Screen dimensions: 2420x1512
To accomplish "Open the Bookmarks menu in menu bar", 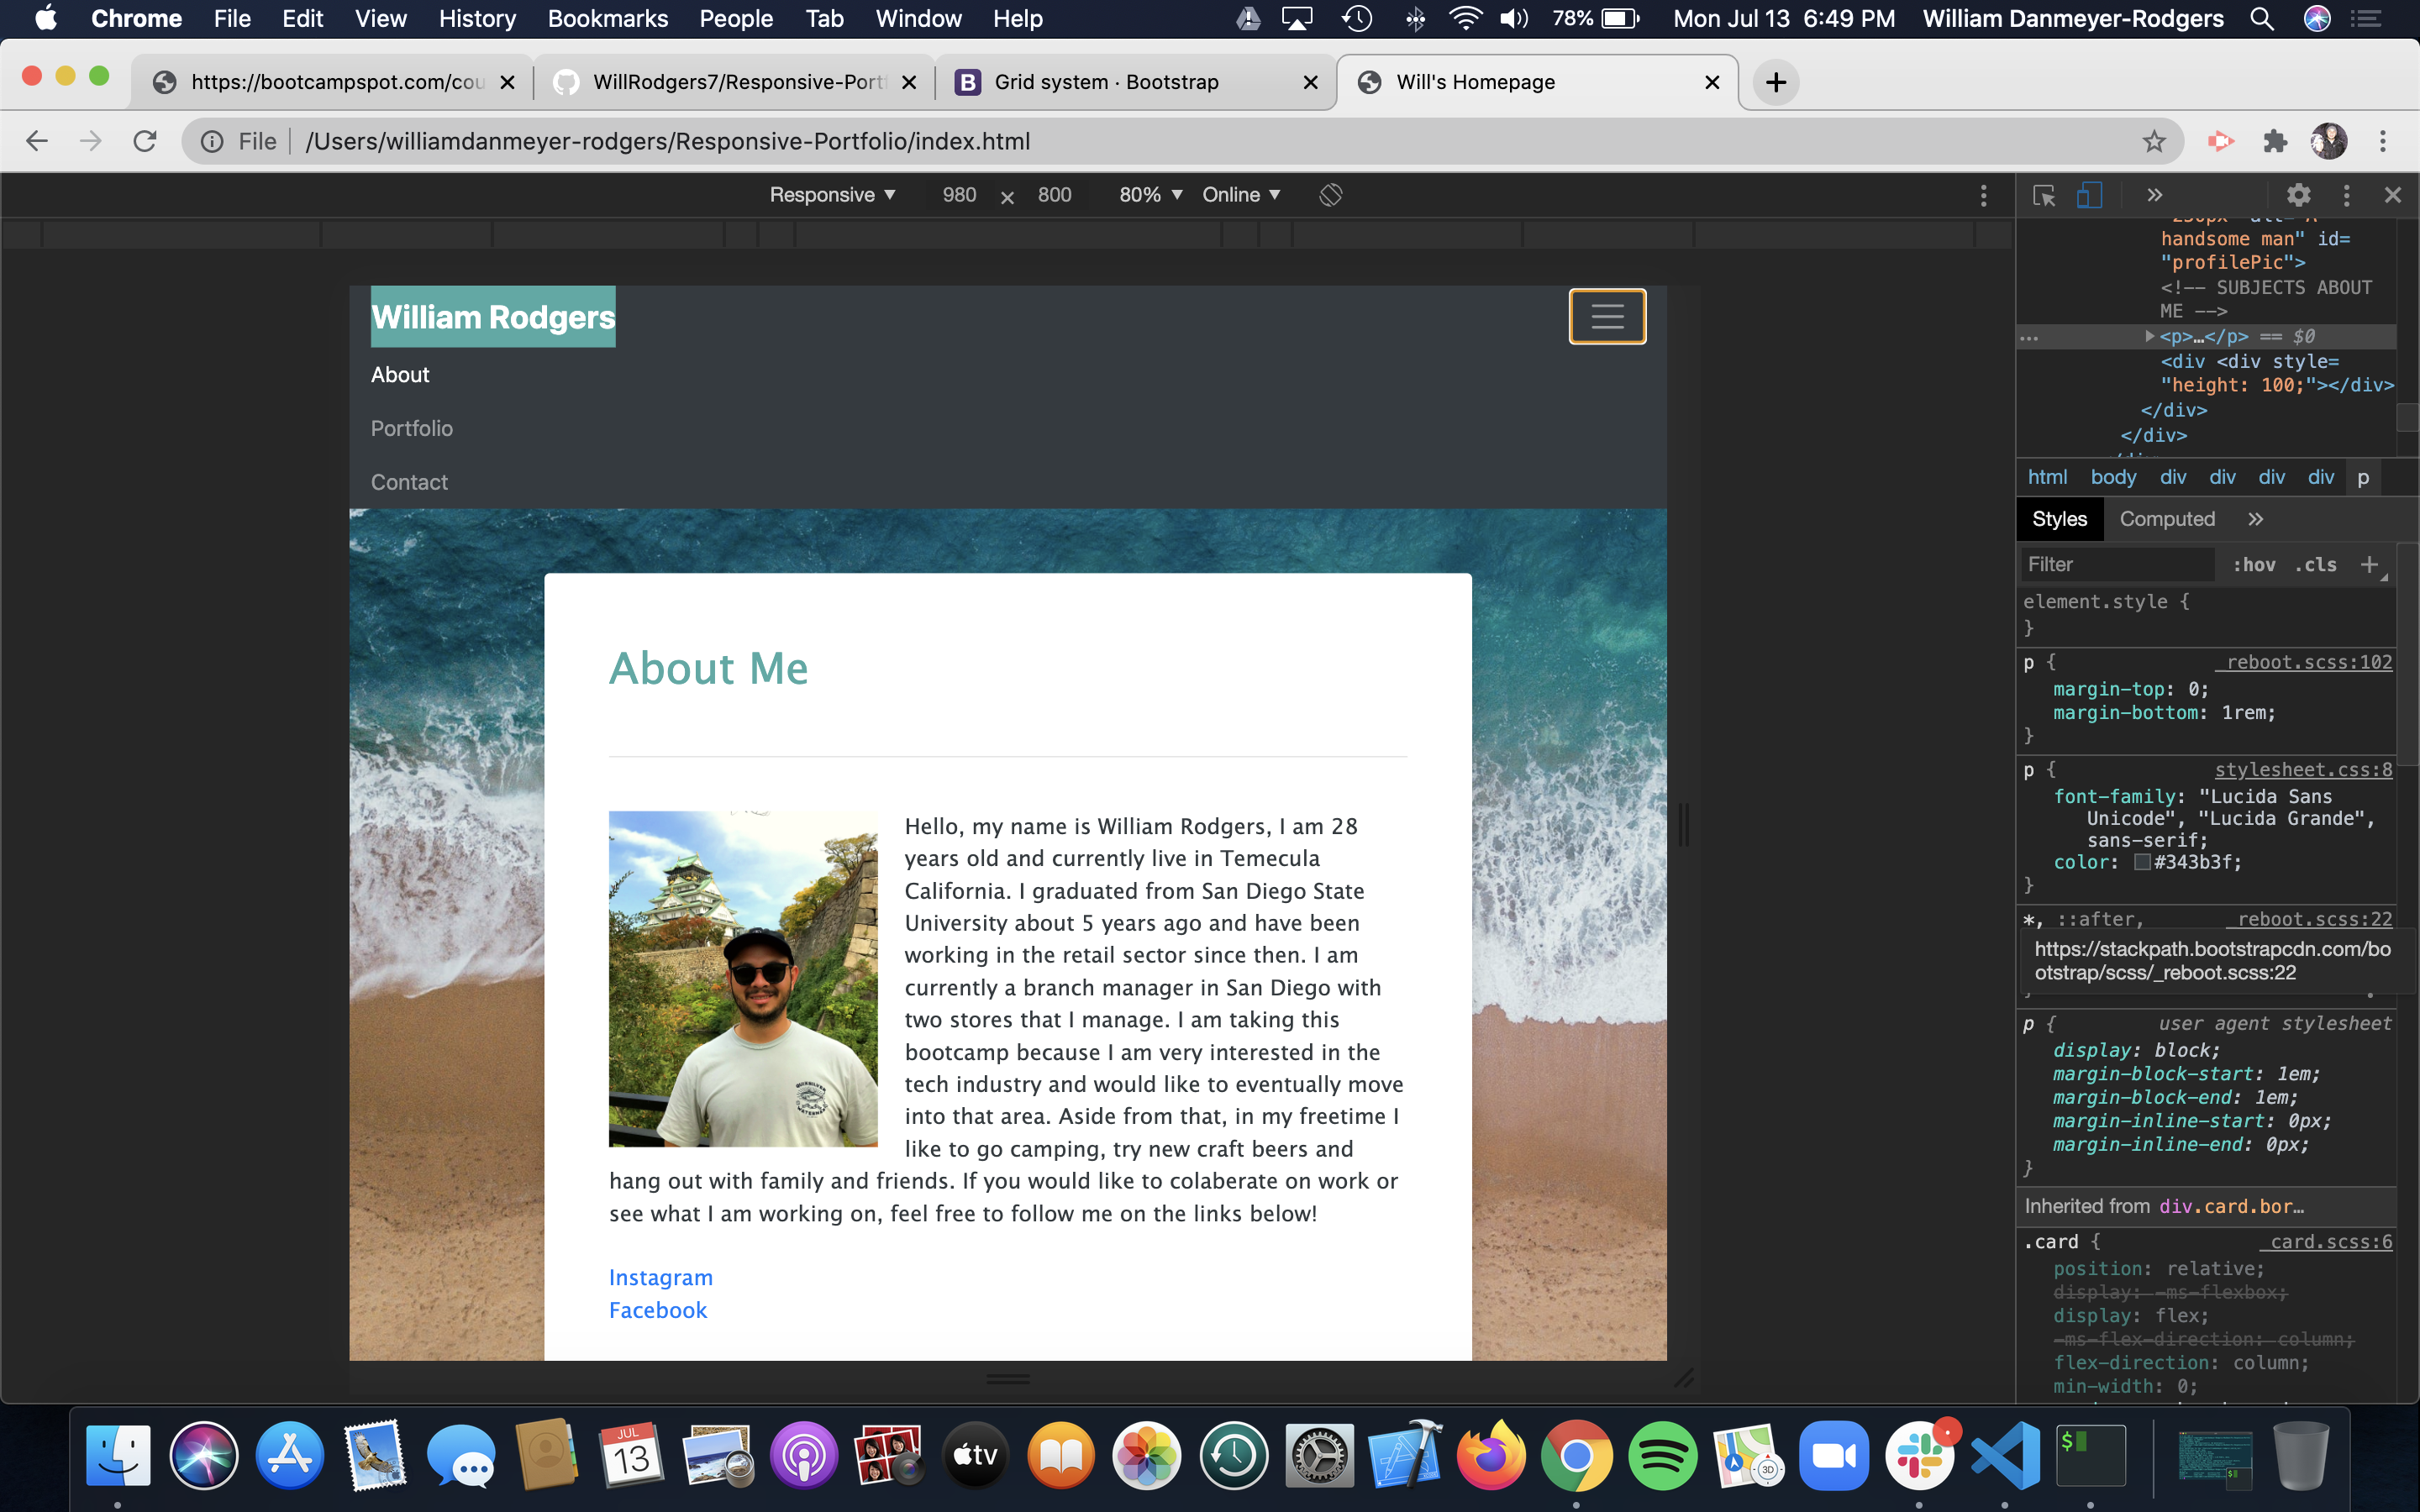I will point(607,19).
